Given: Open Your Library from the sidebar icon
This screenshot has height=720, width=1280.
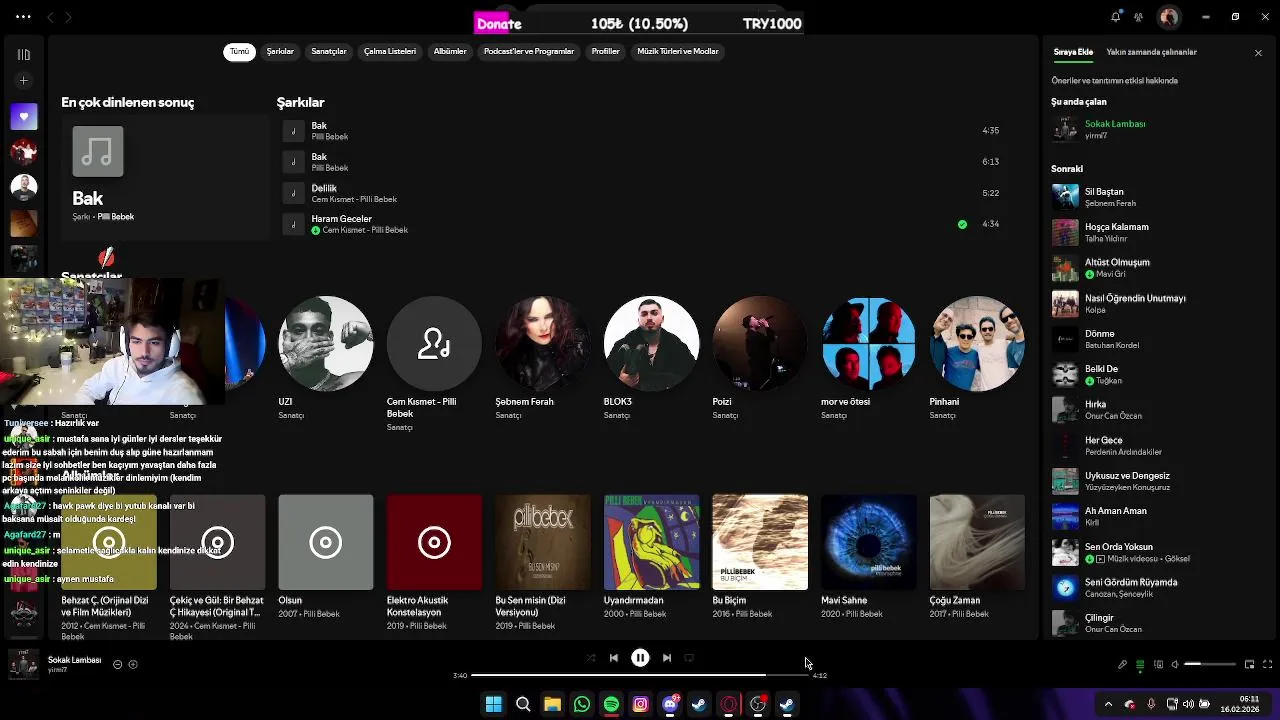Looking at the screenshot, I should coord(24,54).
